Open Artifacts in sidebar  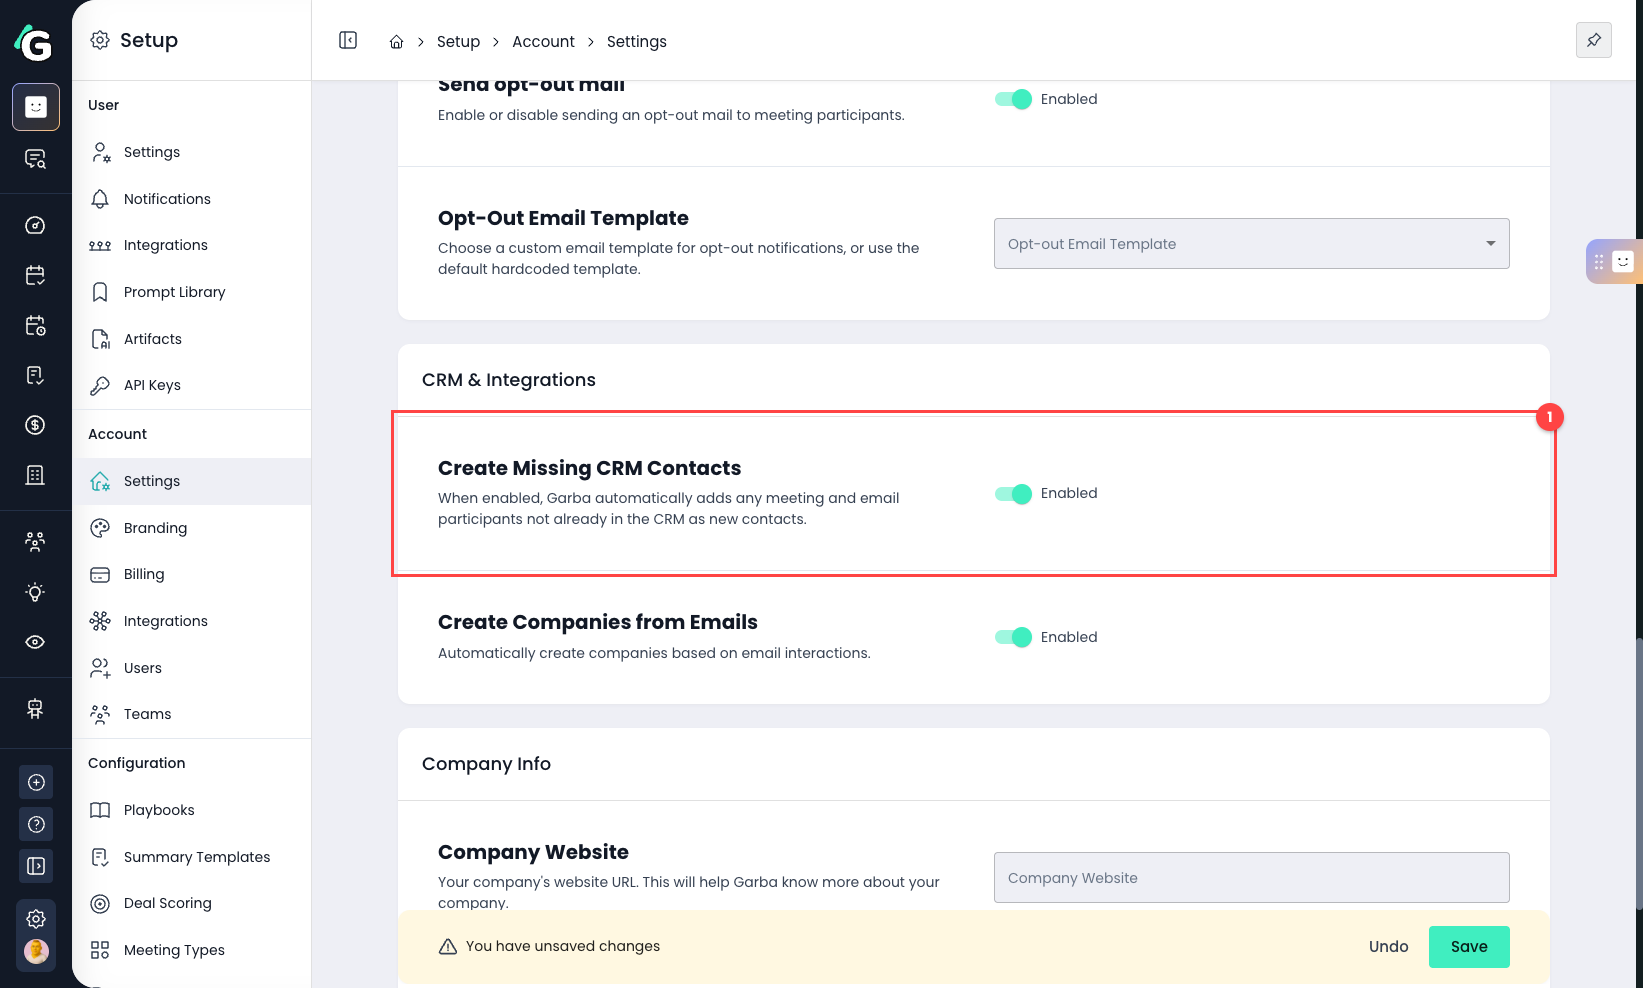click(192, 339)
